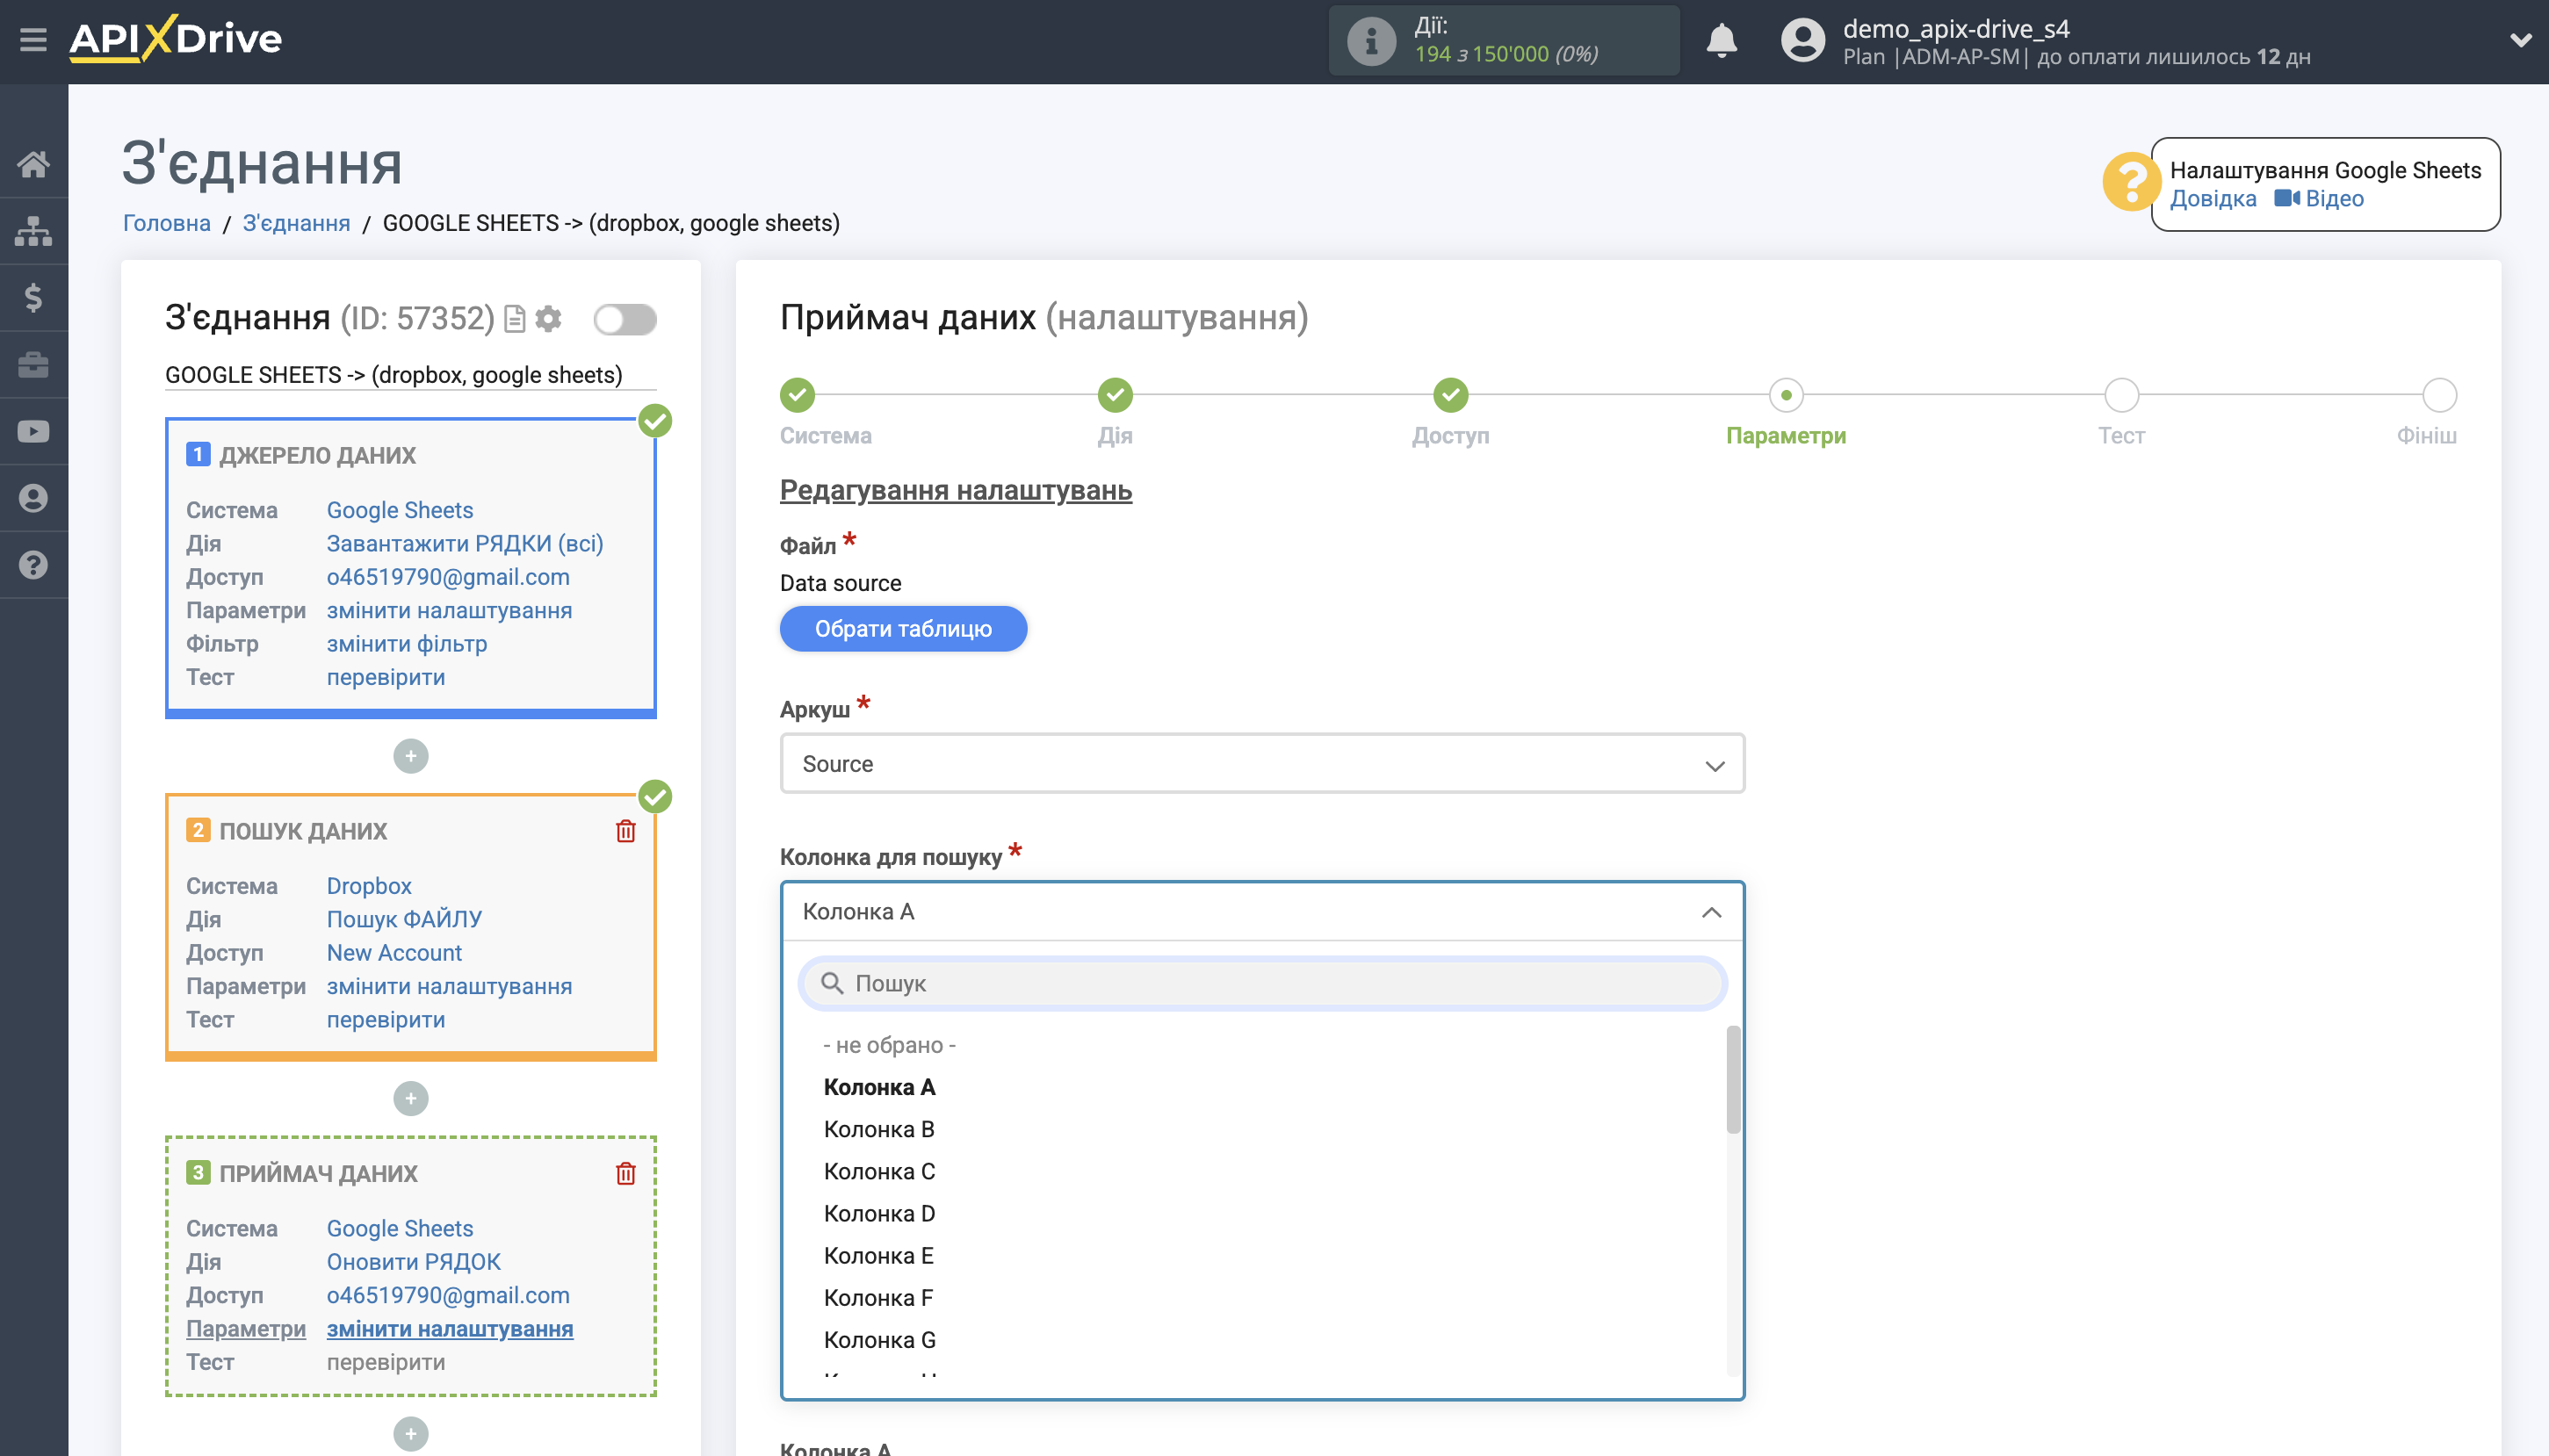2549x1456 pixels.
Task: Open the user profile icon in sidebar
Action: click(x=33, y=497)
